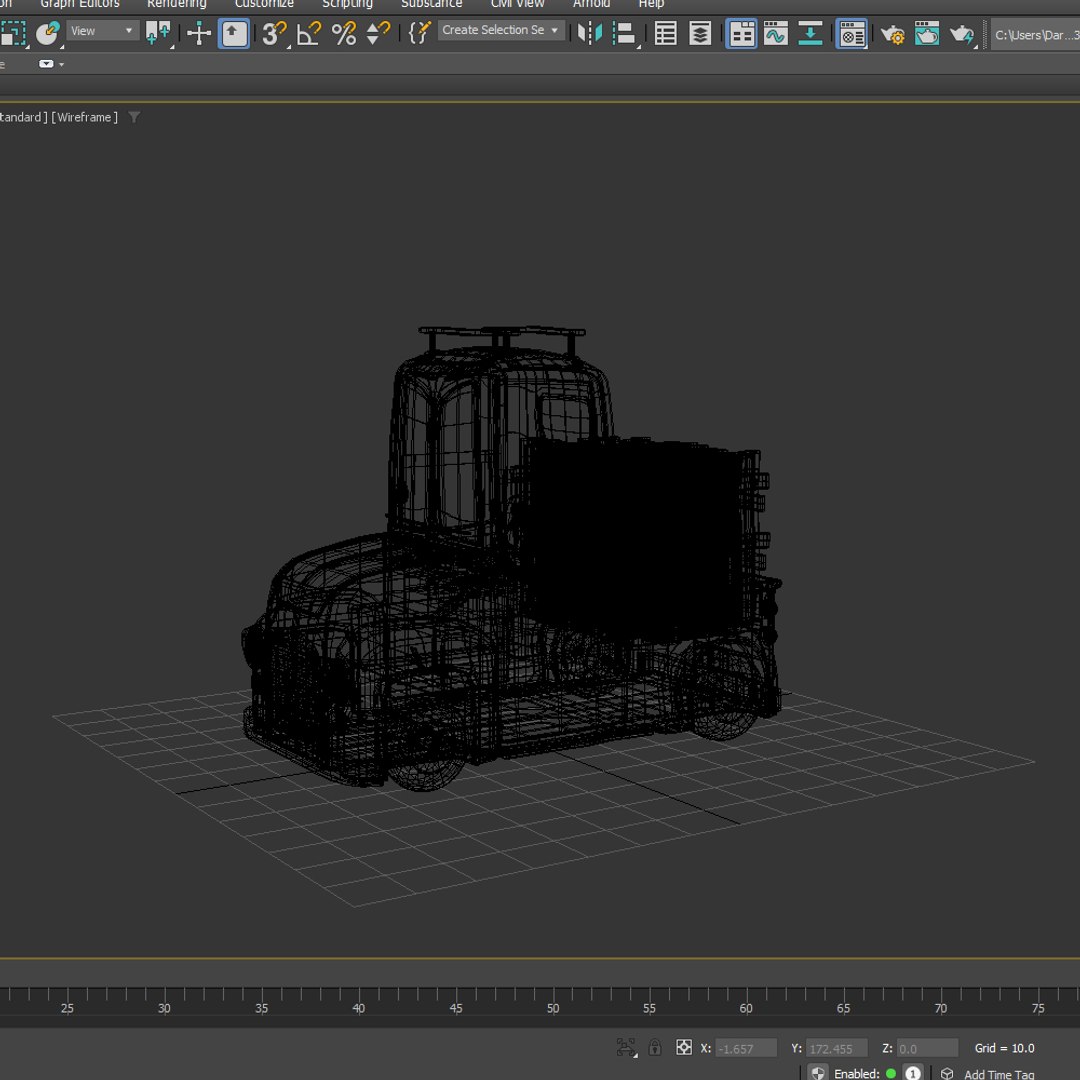
Task: Expand ribbon display options arrow
Action: tap(62, 65)
